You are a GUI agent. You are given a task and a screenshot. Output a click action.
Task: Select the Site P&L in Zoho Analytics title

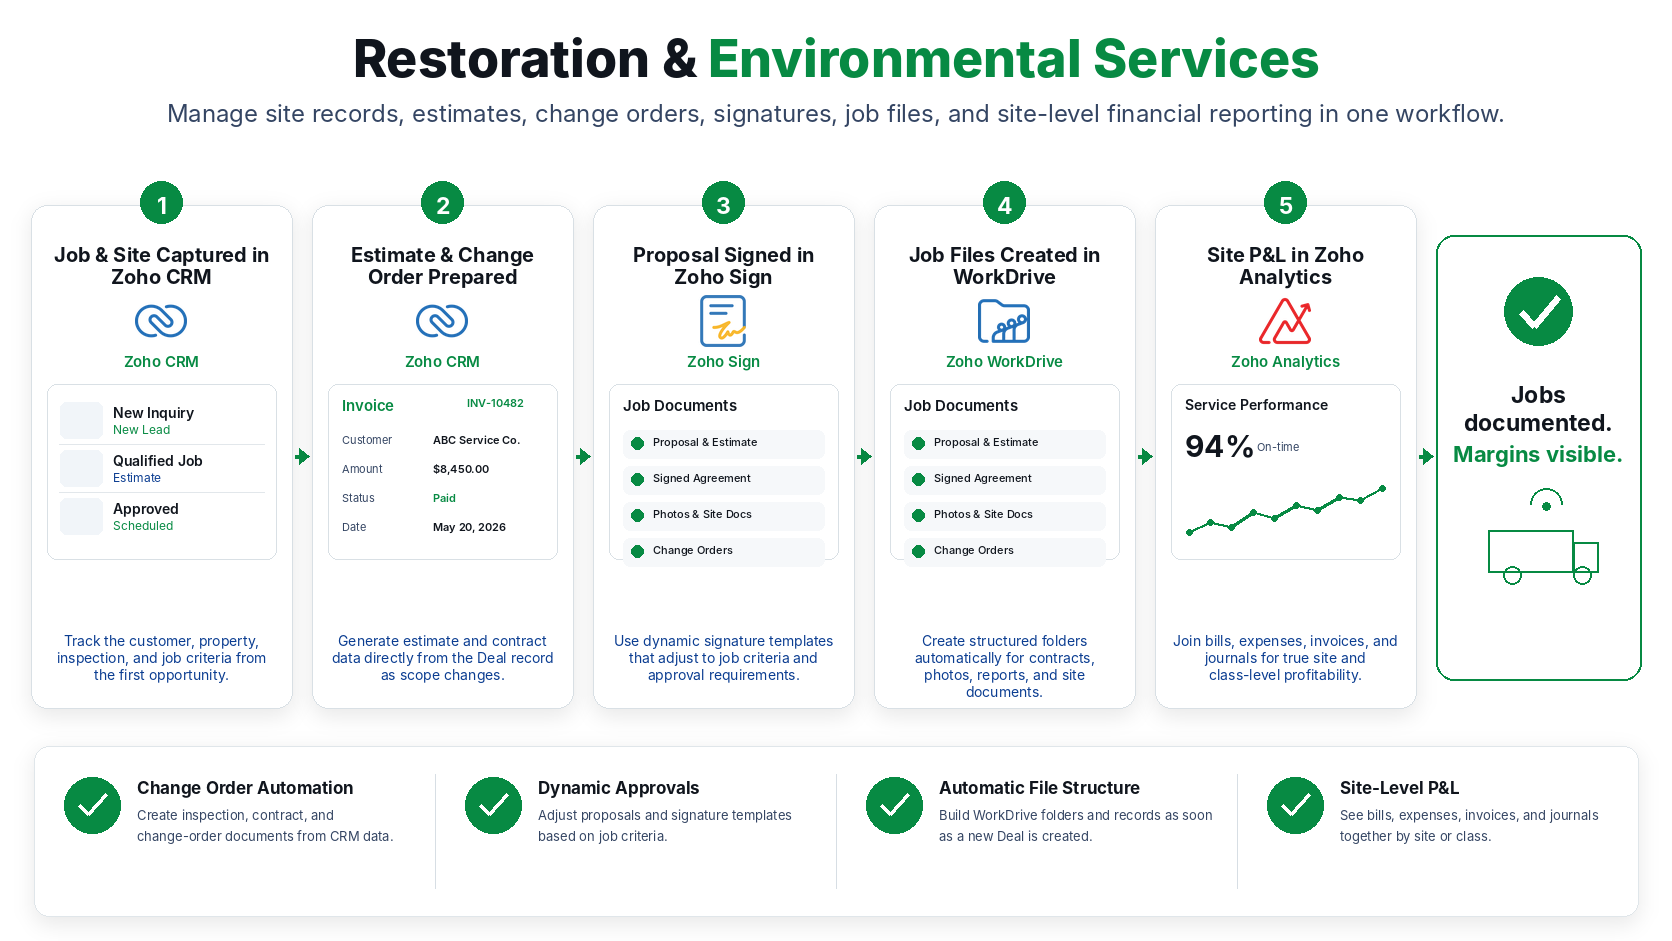point(1285,266)
